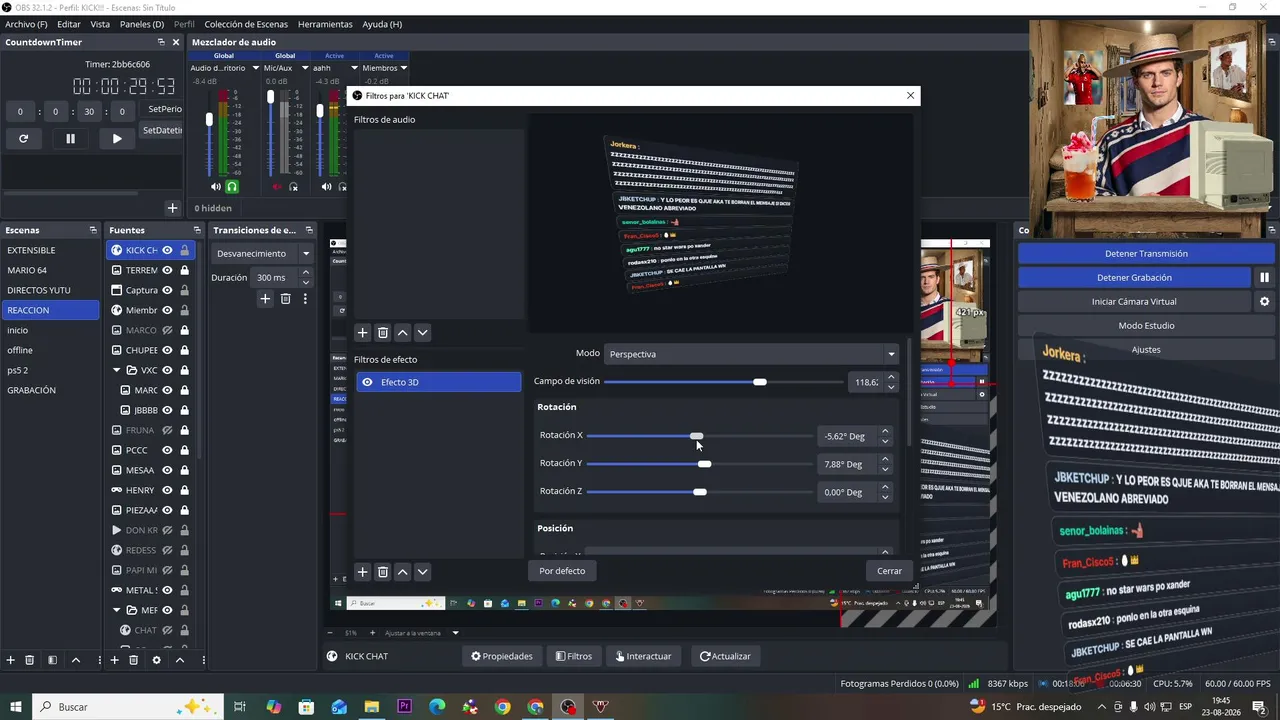Hide the KICK CH source
This screenshot has width=1280, height=720.
pos(168,250)
